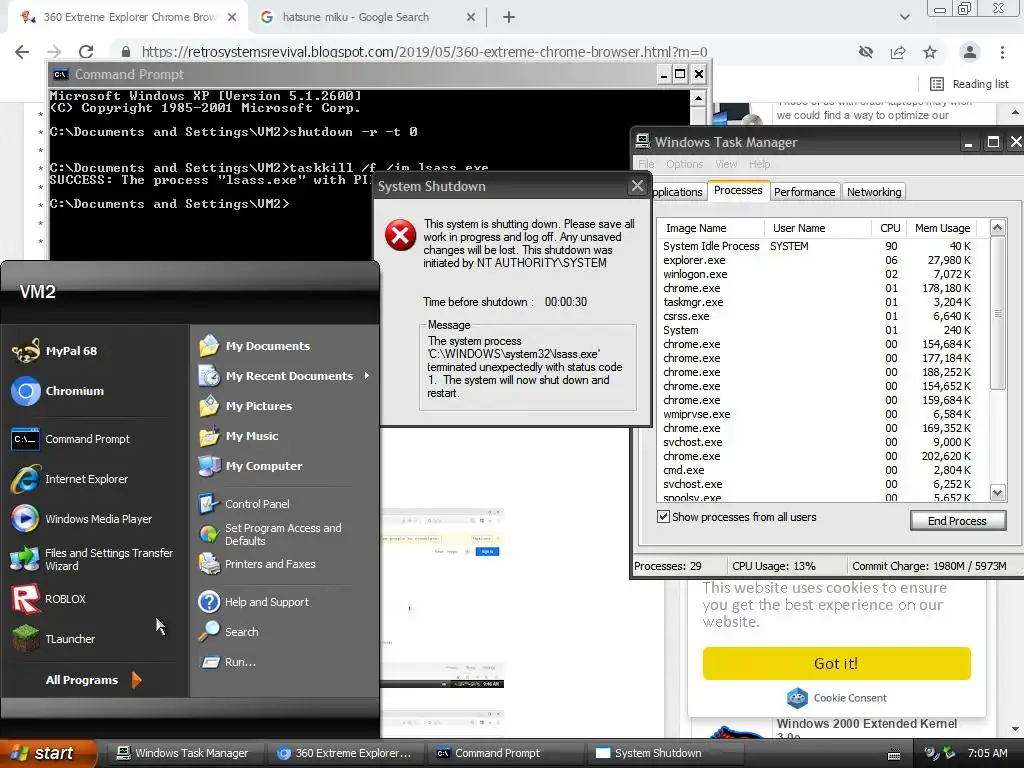Open Task Manager Help menu
This screenshot has width=1024, height=768.
click(759, 165)
